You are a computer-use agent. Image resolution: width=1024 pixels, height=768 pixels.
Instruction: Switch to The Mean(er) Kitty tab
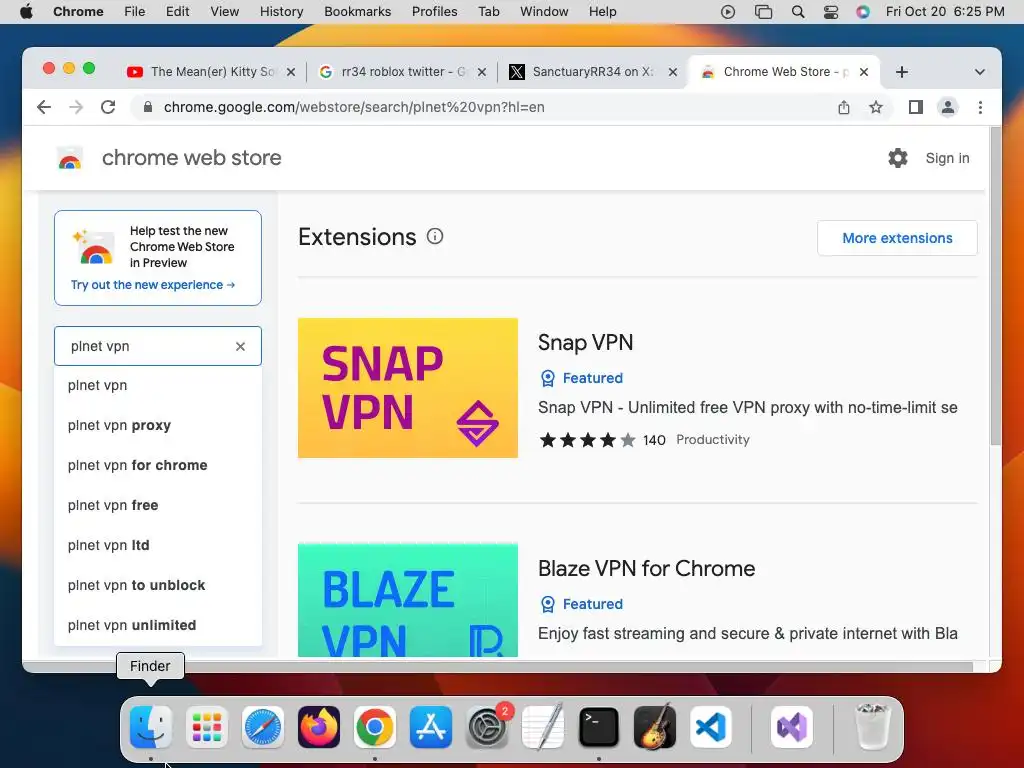[x=212, y=72]
